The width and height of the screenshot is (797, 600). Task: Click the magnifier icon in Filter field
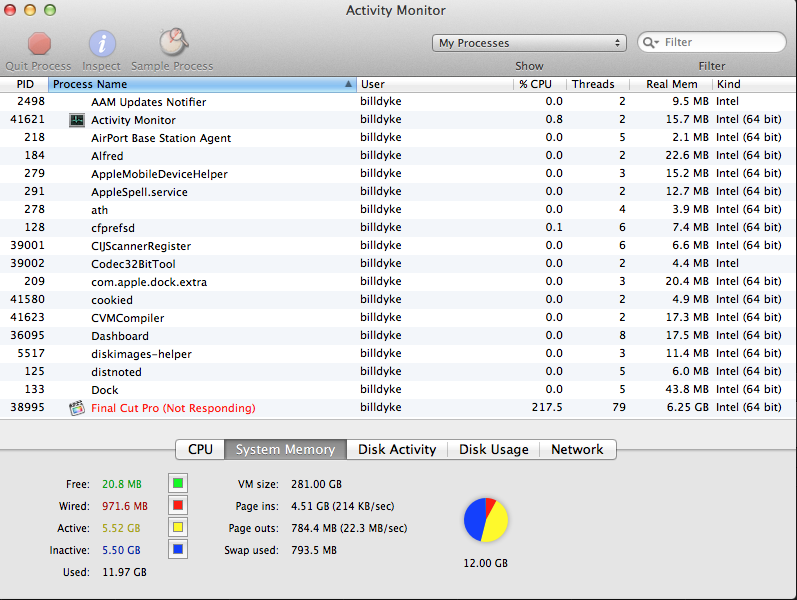pyautogui.click(x=651, y=43)
